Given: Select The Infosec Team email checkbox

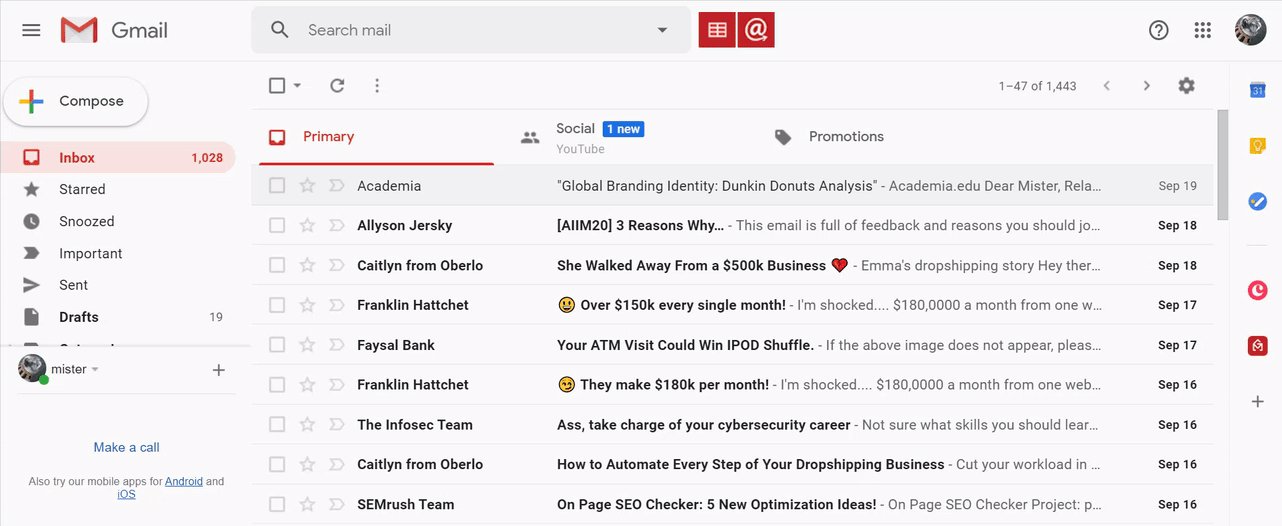Looking at the screenshot, I should click(x=277, y=424).
